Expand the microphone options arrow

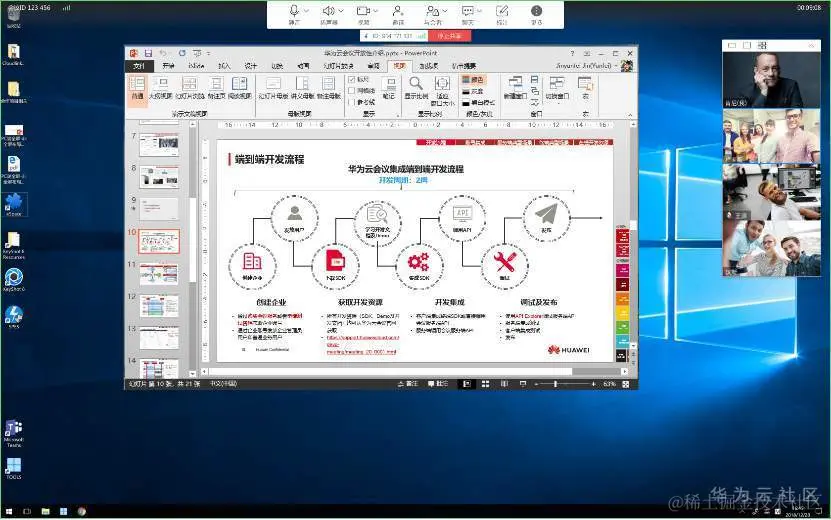(x=306, y=11)
